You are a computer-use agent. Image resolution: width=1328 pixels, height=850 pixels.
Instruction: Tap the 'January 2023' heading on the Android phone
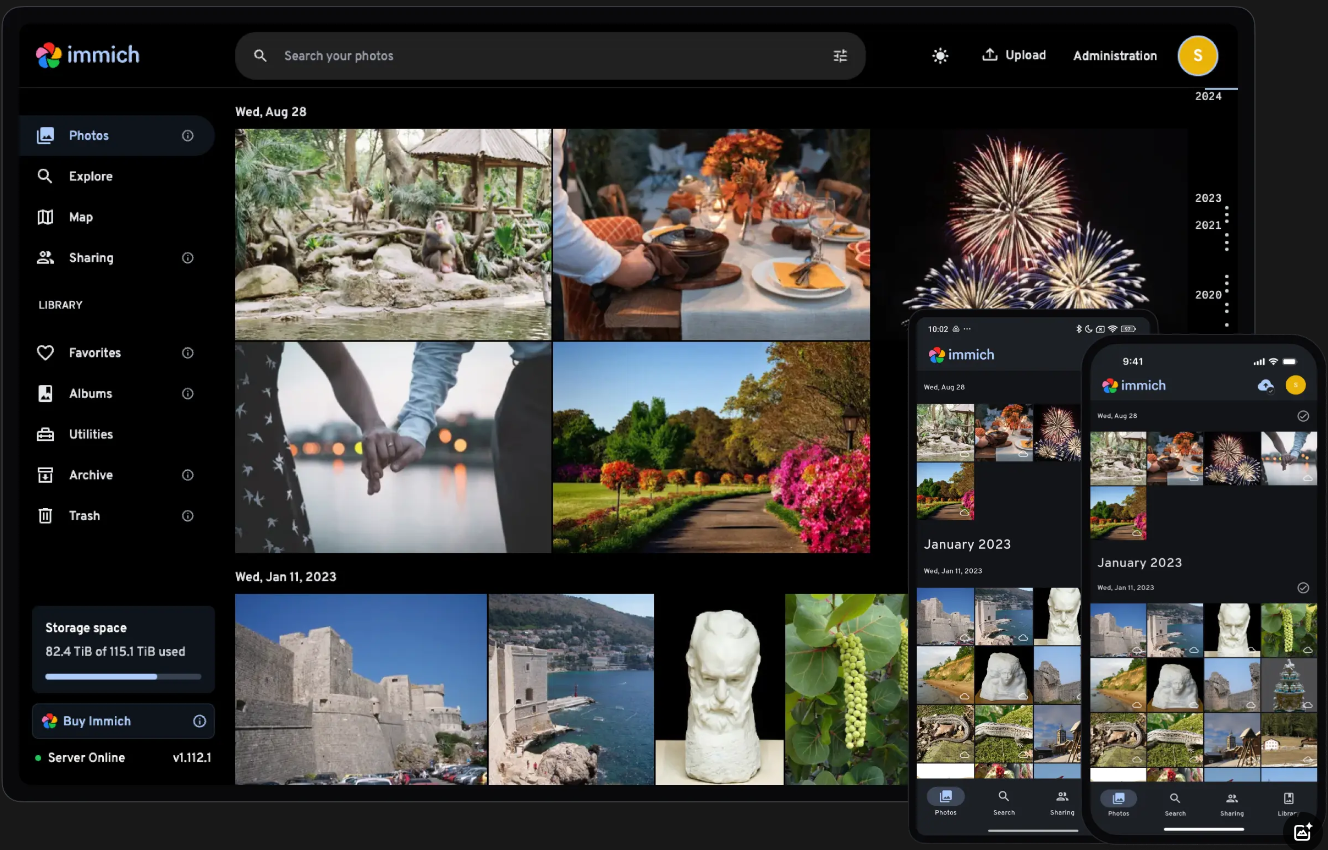(x=967, y=545)
